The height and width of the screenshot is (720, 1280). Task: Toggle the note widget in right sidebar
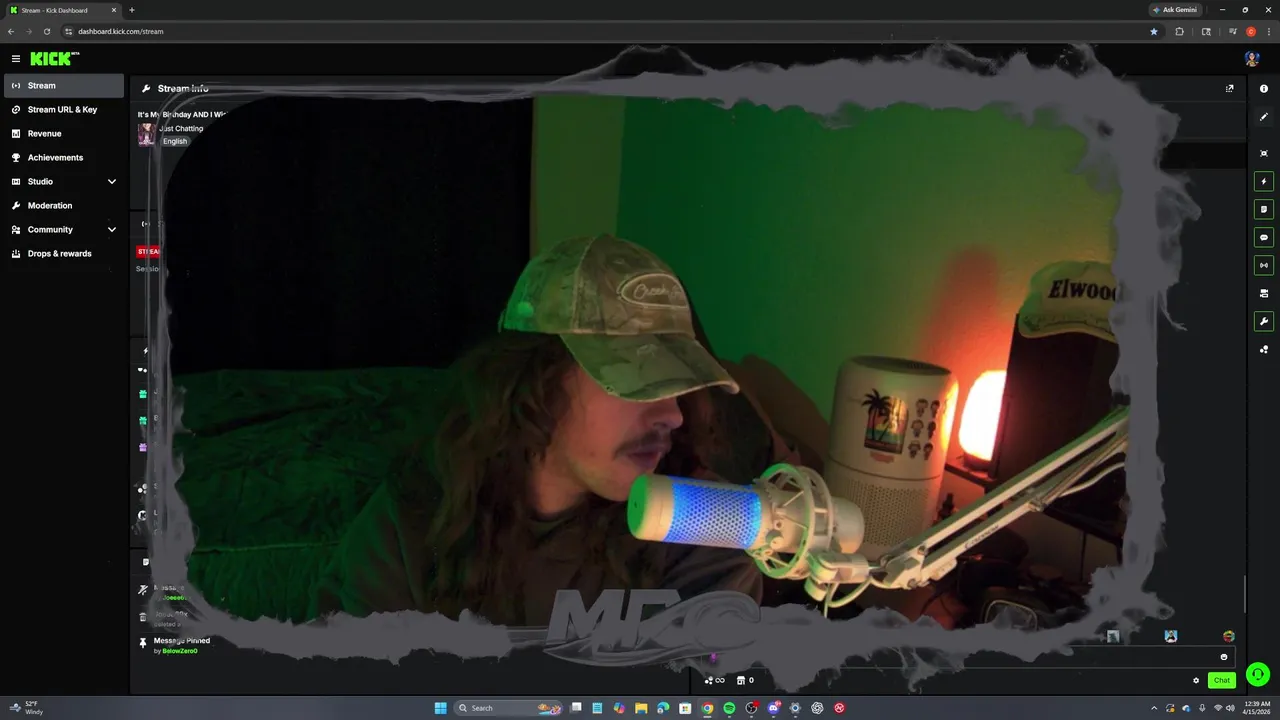pyautogui.click(x=1264, y=210)
